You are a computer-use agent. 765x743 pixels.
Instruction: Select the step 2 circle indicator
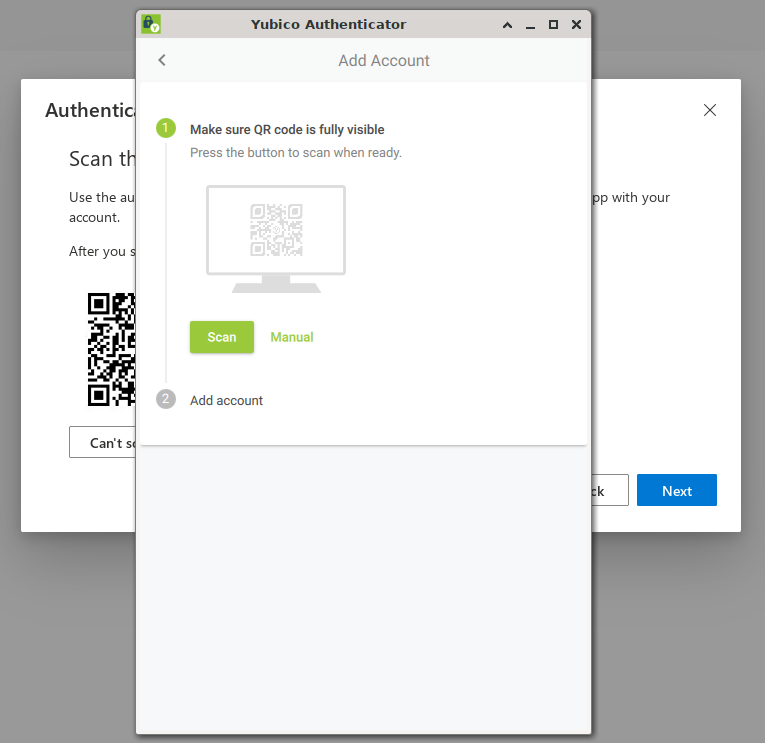pos(166,400)
